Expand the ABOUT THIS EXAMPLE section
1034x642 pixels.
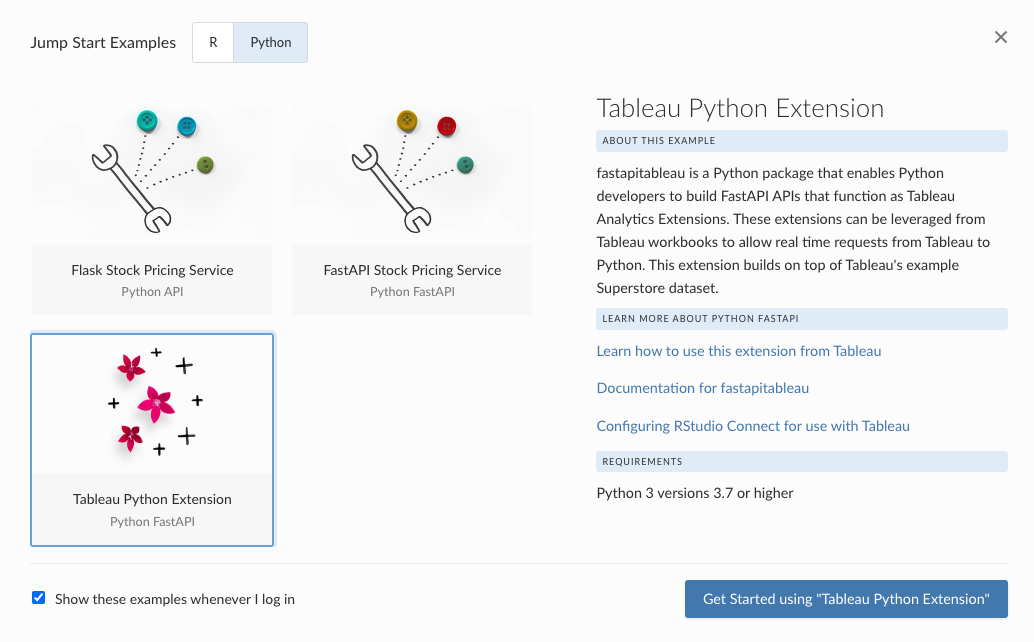802,140
